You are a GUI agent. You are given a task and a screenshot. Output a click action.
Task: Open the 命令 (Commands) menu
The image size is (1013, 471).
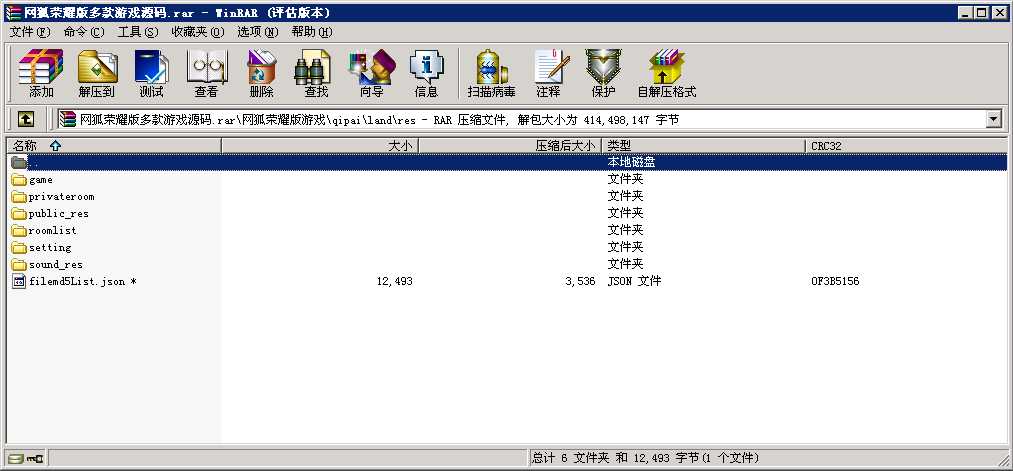click(84, 32)
